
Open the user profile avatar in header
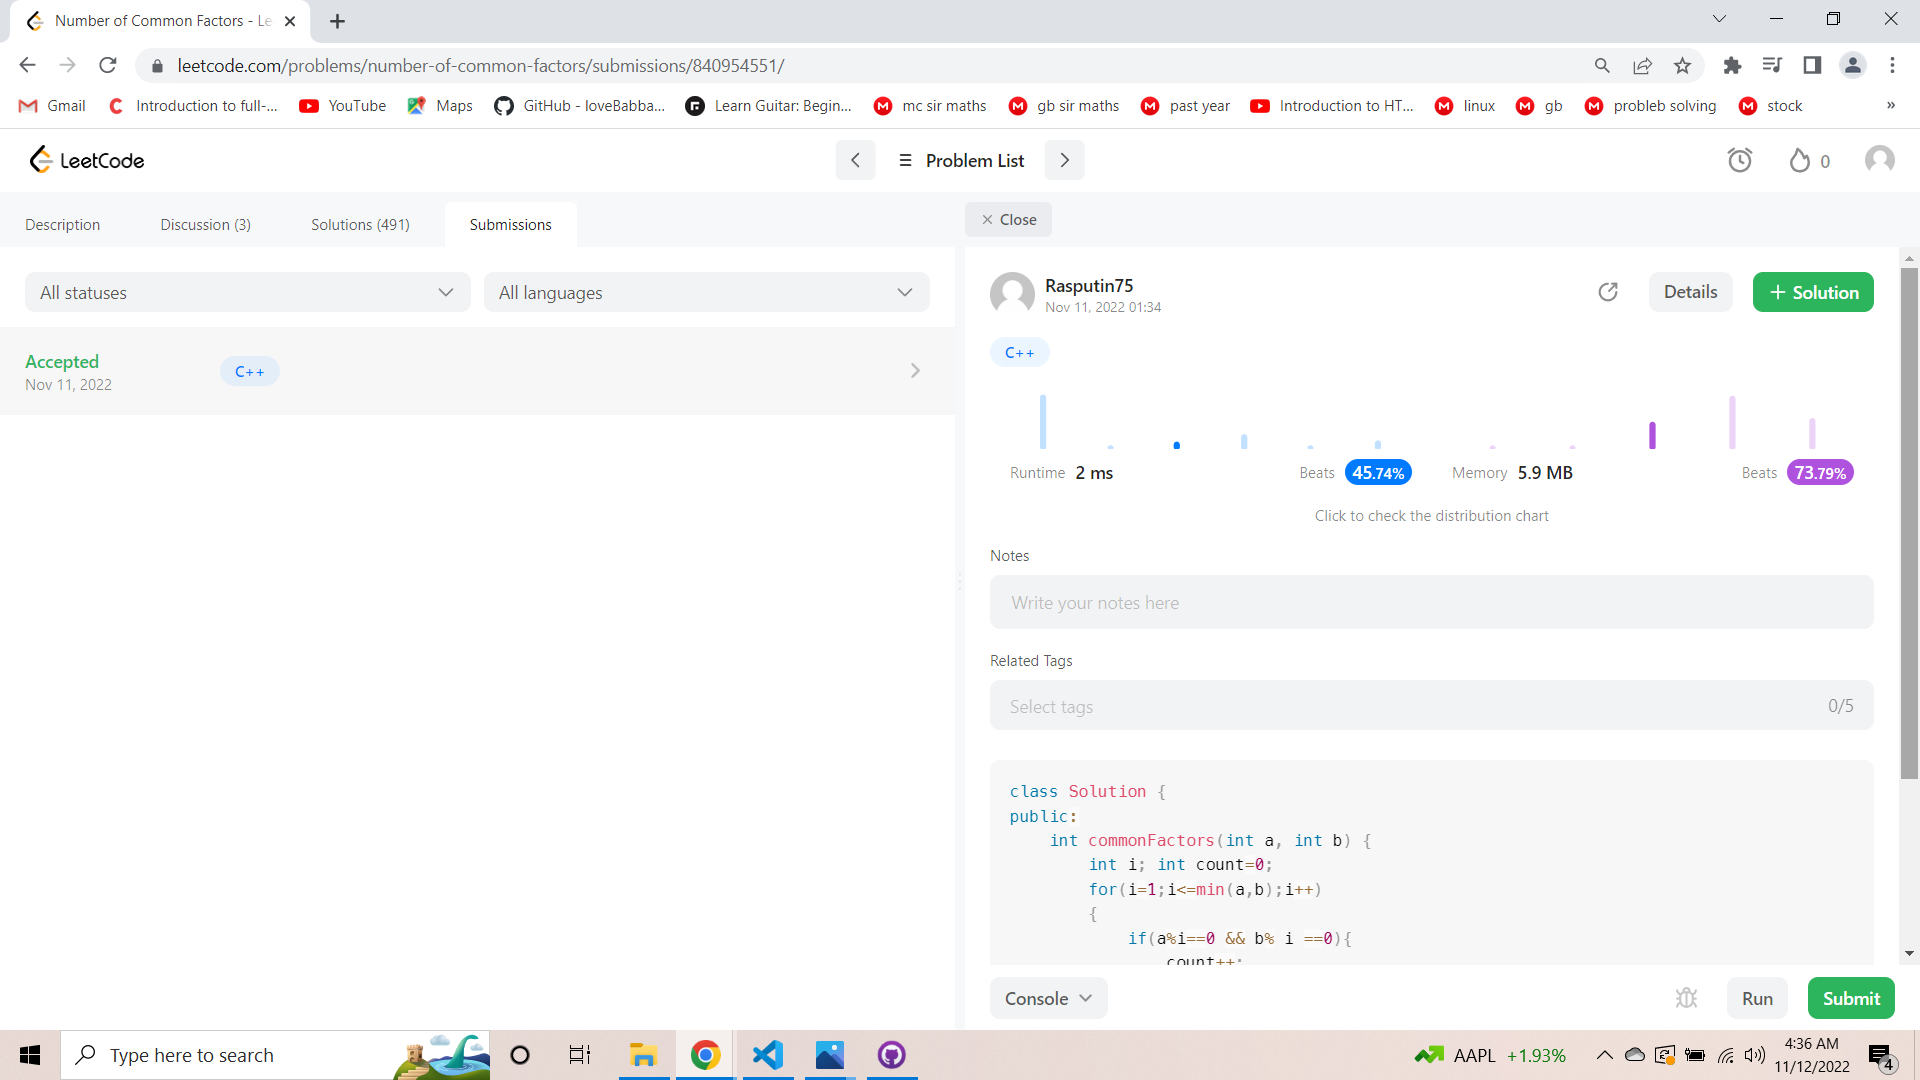(1880, 160)
